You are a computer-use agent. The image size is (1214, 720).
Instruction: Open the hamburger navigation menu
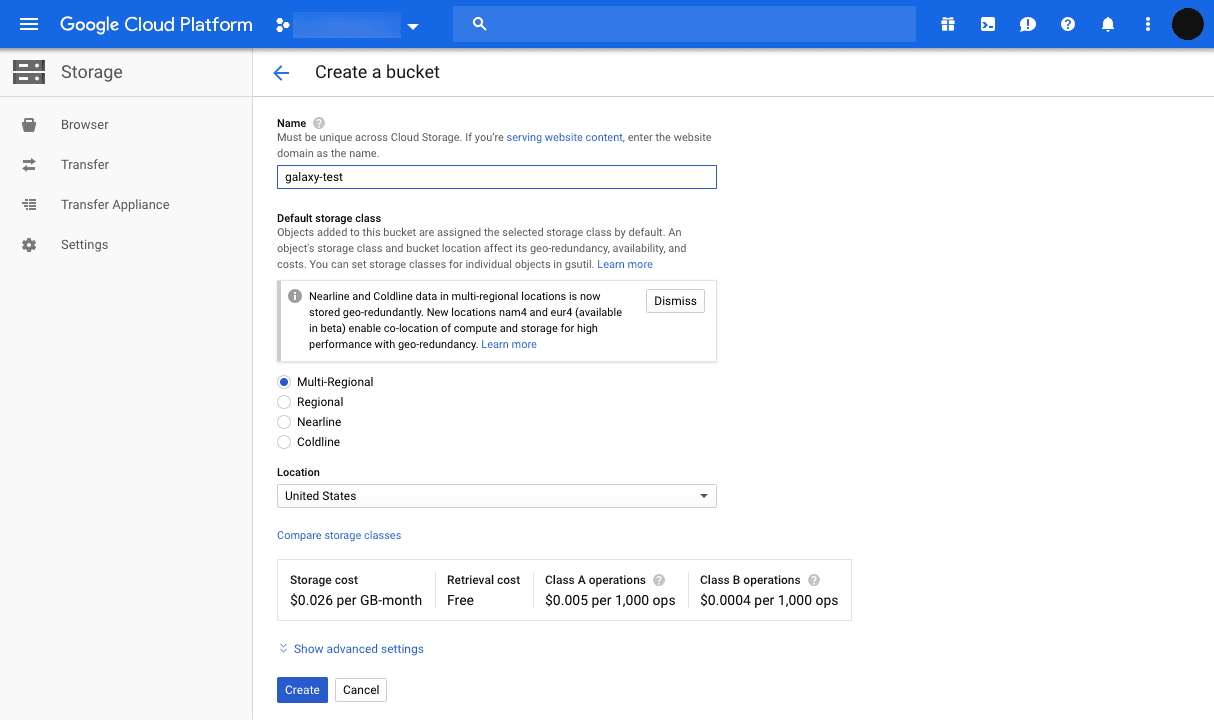click(x=29, y=24)
